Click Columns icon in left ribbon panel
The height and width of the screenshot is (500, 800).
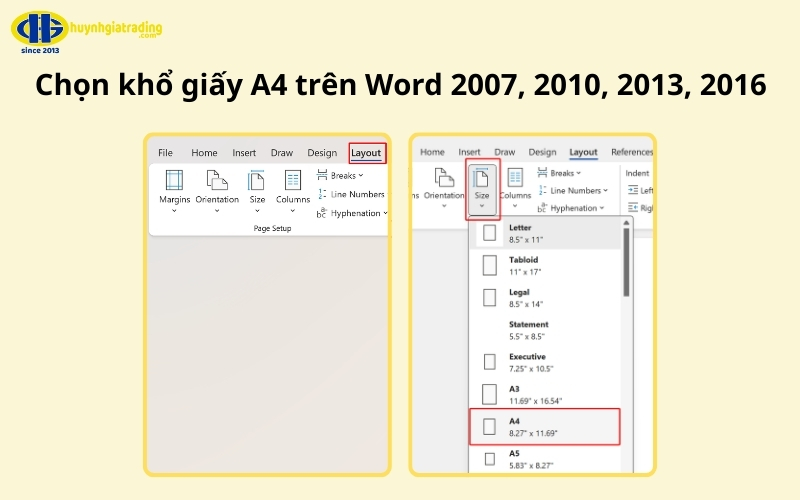point(293,180)
